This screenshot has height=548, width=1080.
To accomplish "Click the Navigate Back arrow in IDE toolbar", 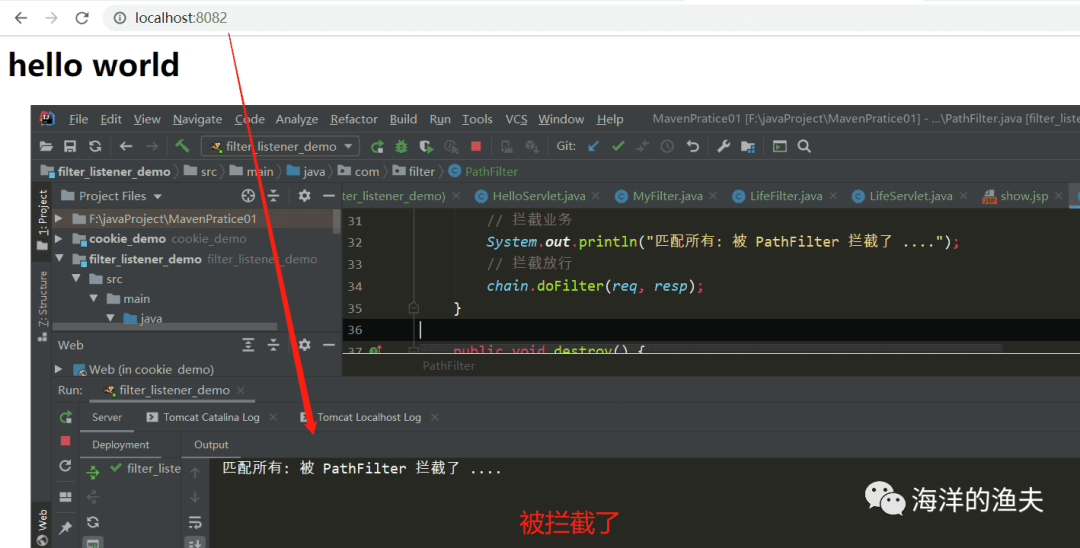I will coord(126,146).
